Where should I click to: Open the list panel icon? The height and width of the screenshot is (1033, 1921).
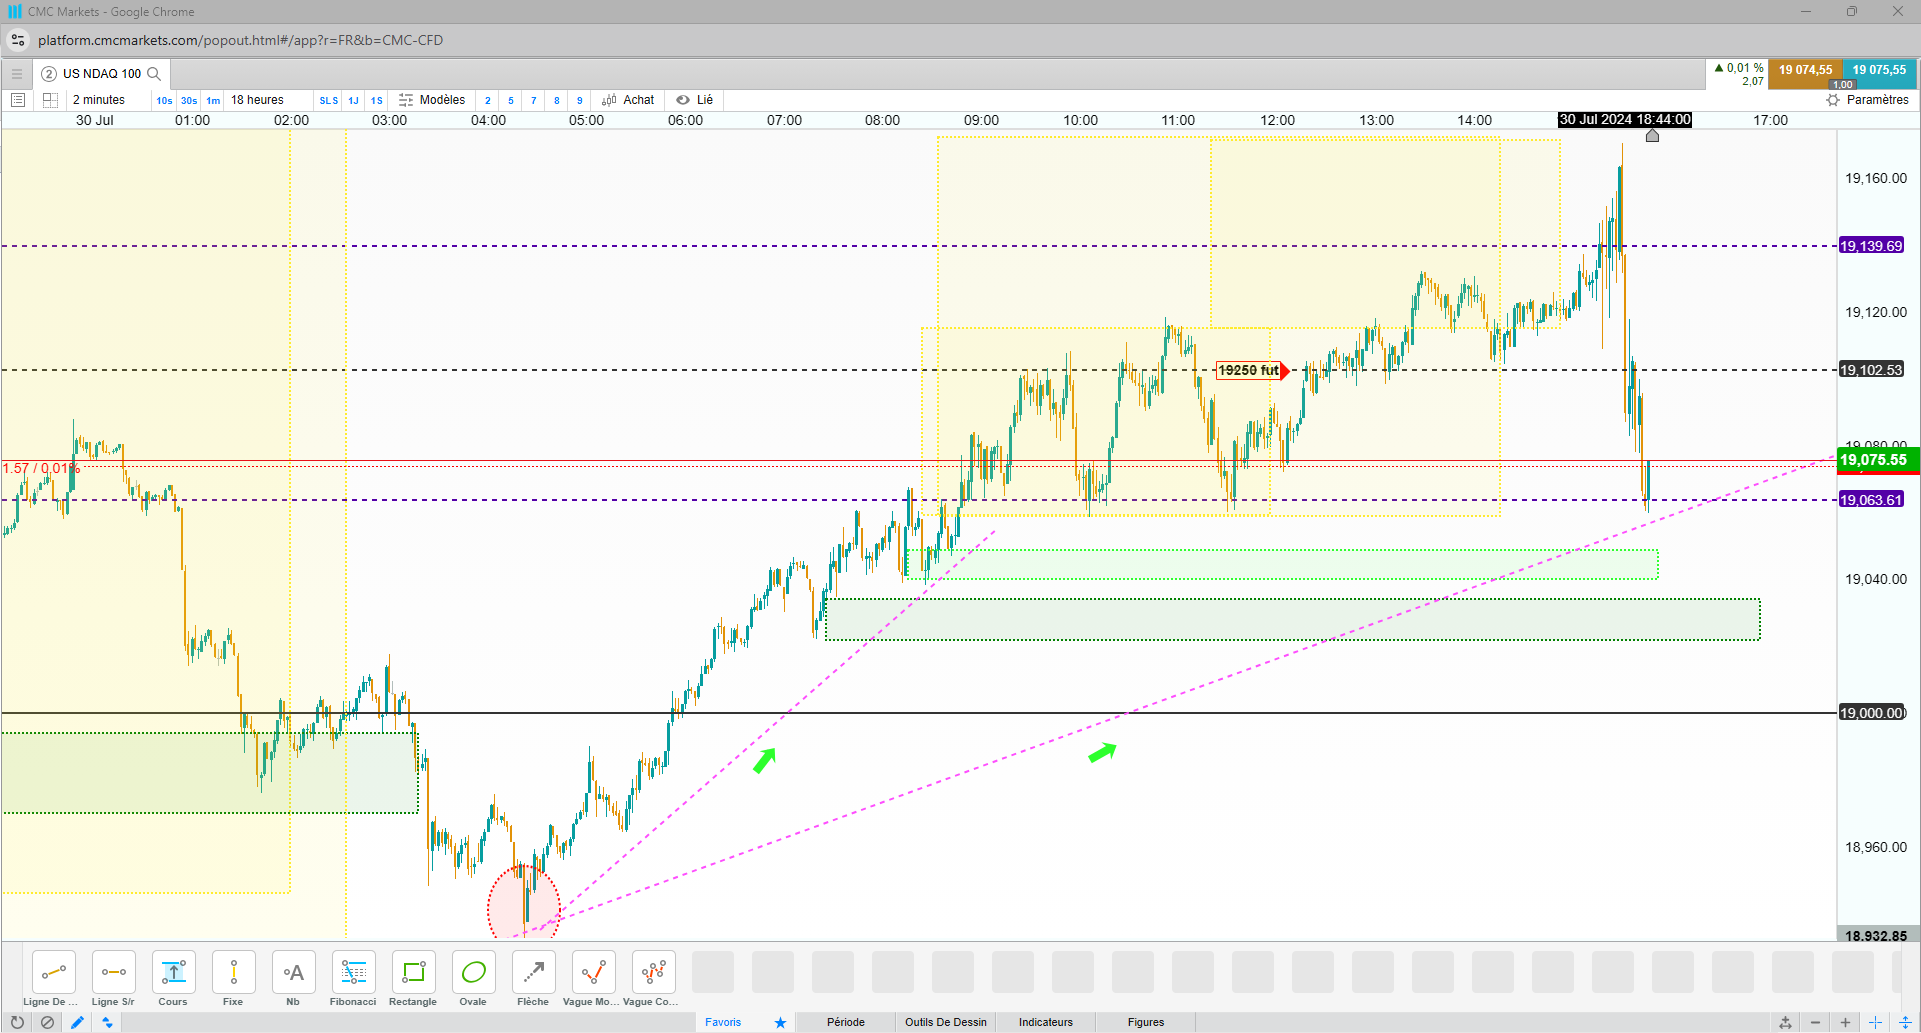17,100
